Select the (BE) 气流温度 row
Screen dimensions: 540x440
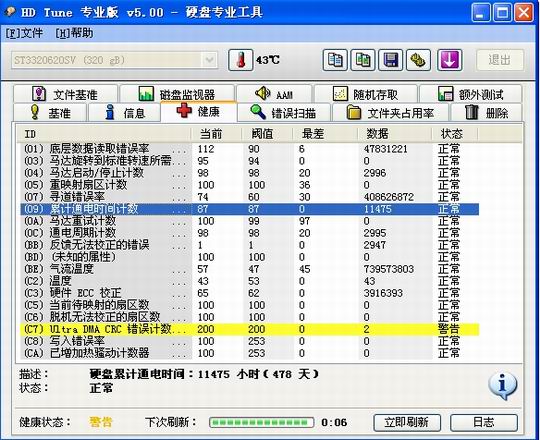(x=250, y=269)
